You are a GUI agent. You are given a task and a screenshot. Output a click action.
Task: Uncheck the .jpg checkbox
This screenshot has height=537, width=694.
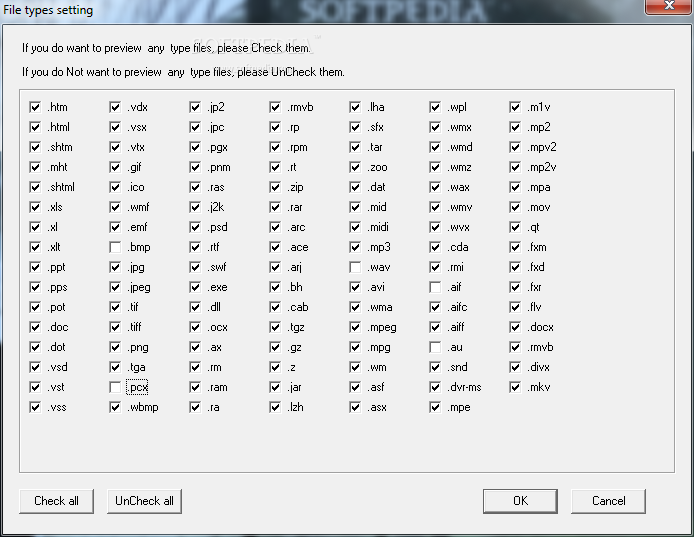click(115, 267)
